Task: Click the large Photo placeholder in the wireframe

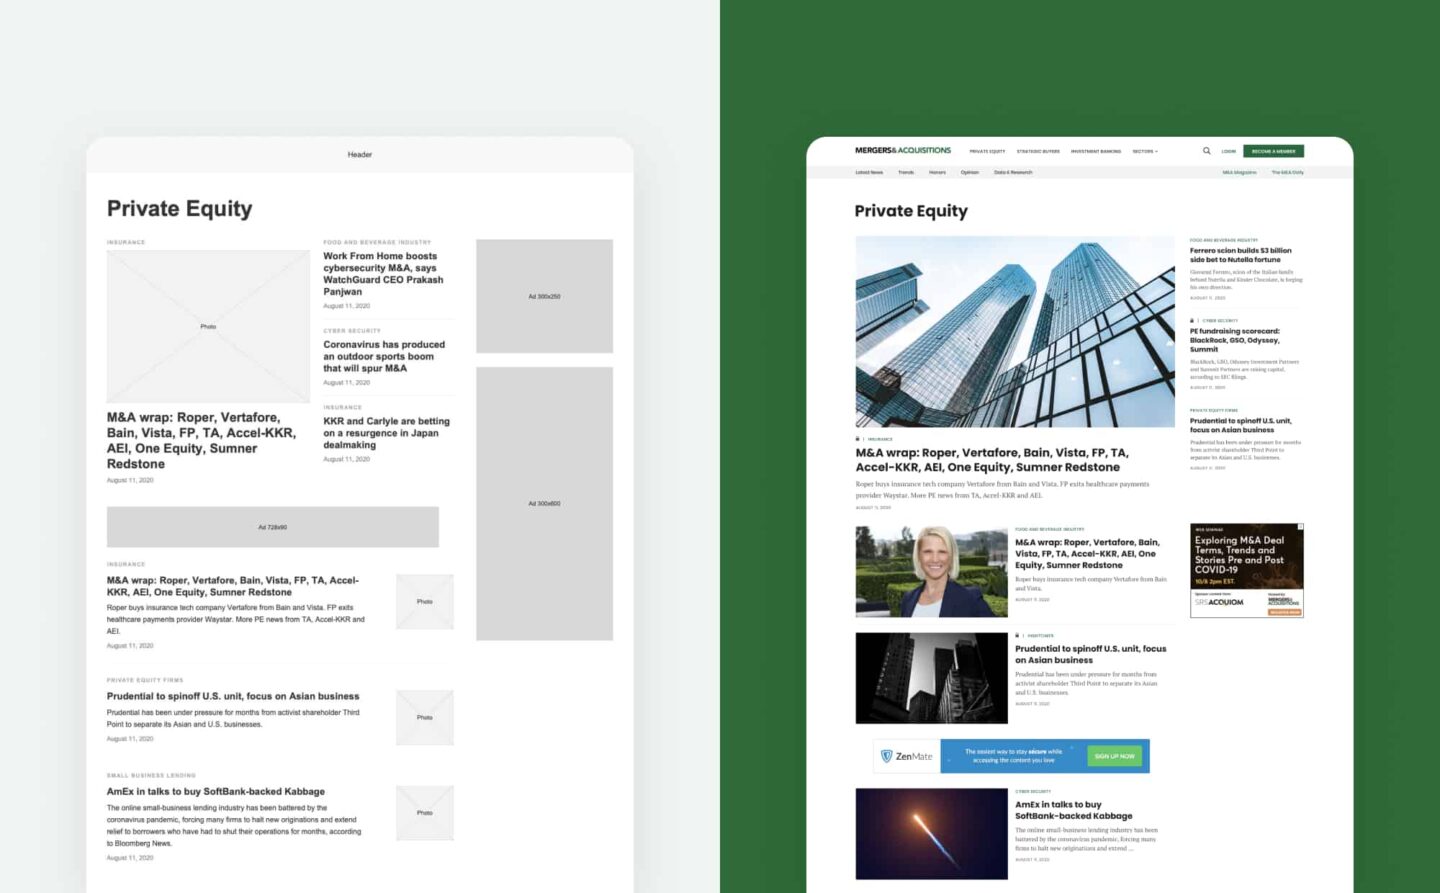Action: [208, 326]
